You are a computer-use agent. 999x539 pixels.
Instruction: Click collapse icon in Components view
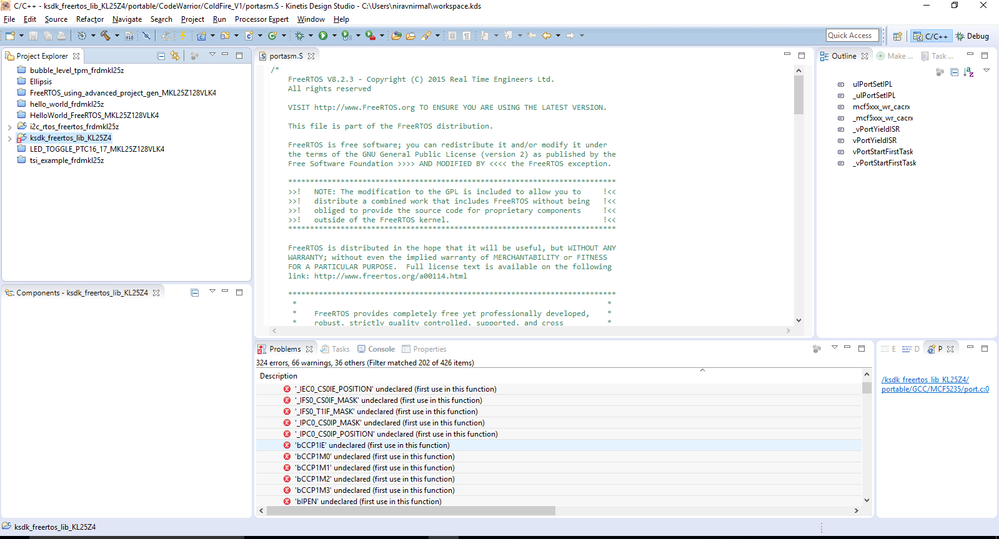(x=195, y=292)
